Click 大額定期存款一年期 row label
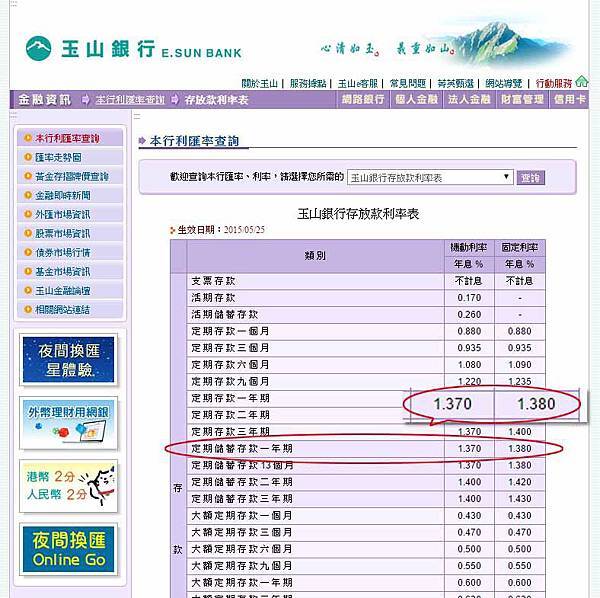 coord(242,583)
